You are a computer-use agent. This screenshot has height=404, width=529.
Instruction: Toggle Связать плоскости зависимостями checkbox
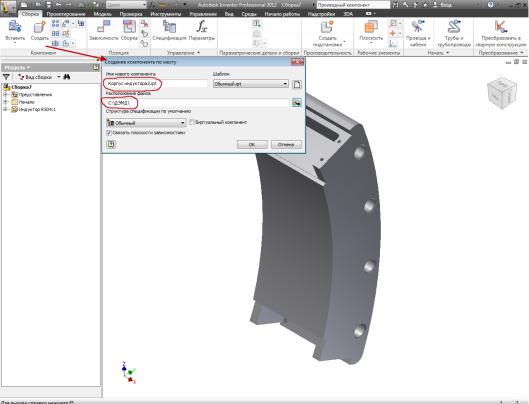[x=109, y=133]
